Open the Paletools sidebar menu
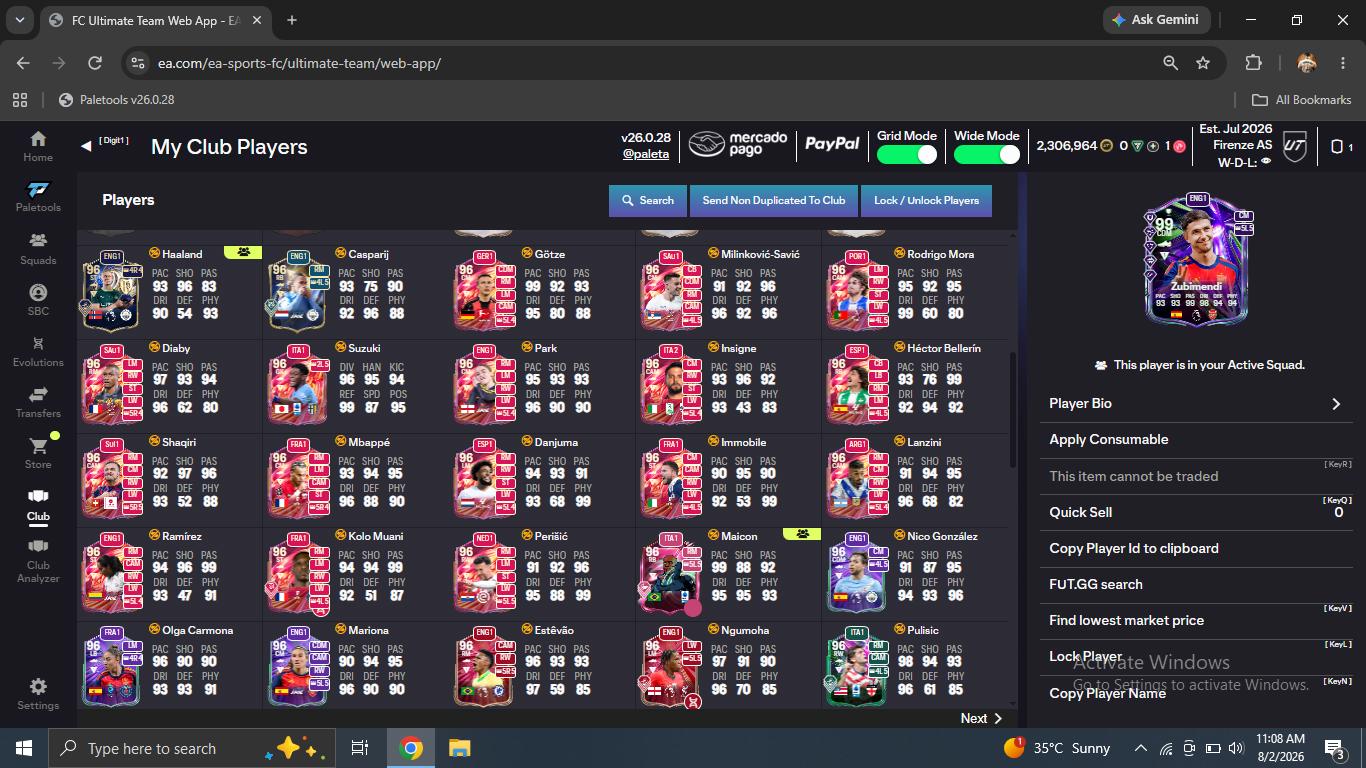The width and height of the screenshot is (1366, 768). (38, 197)
